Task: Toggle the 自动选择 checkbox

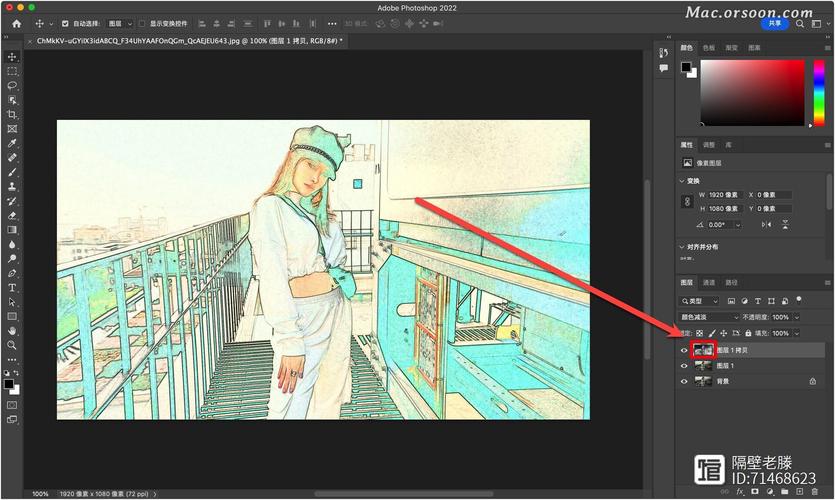Action: (65, 23)
